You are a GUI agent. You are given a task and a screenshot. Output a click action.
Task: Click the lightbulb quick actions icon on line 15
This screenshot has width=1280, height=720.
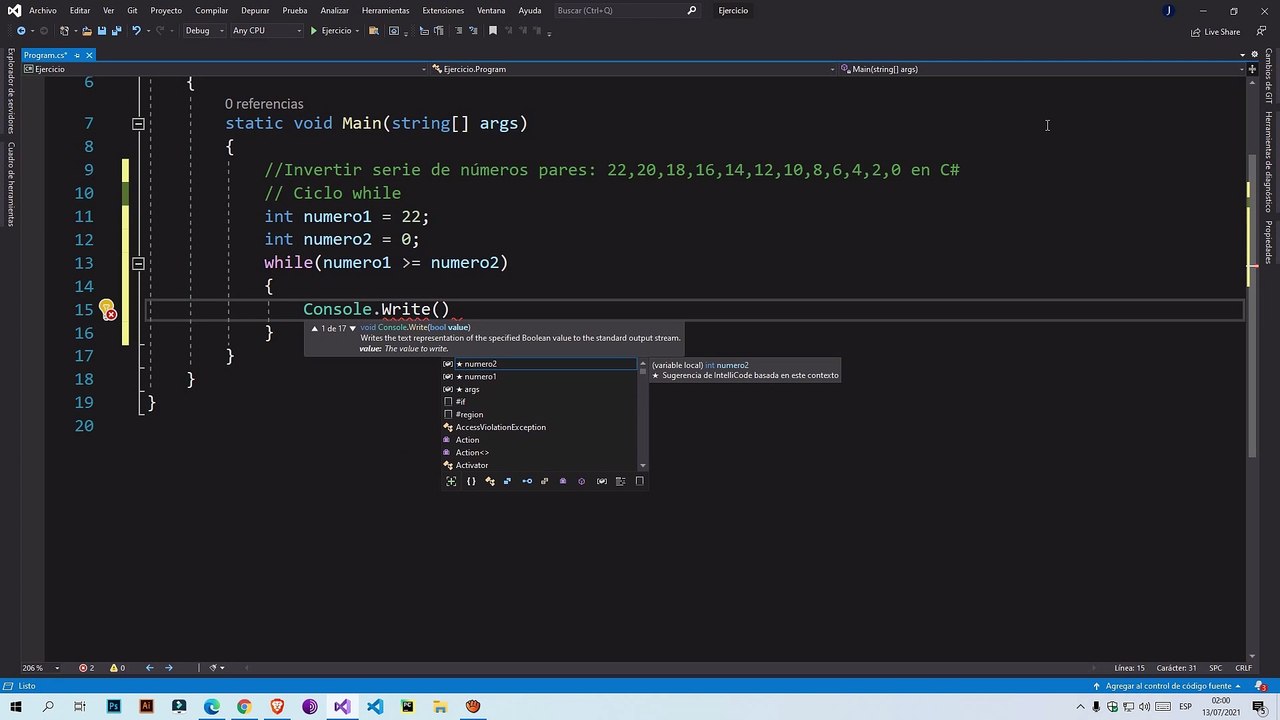click(x=106, y=307)
